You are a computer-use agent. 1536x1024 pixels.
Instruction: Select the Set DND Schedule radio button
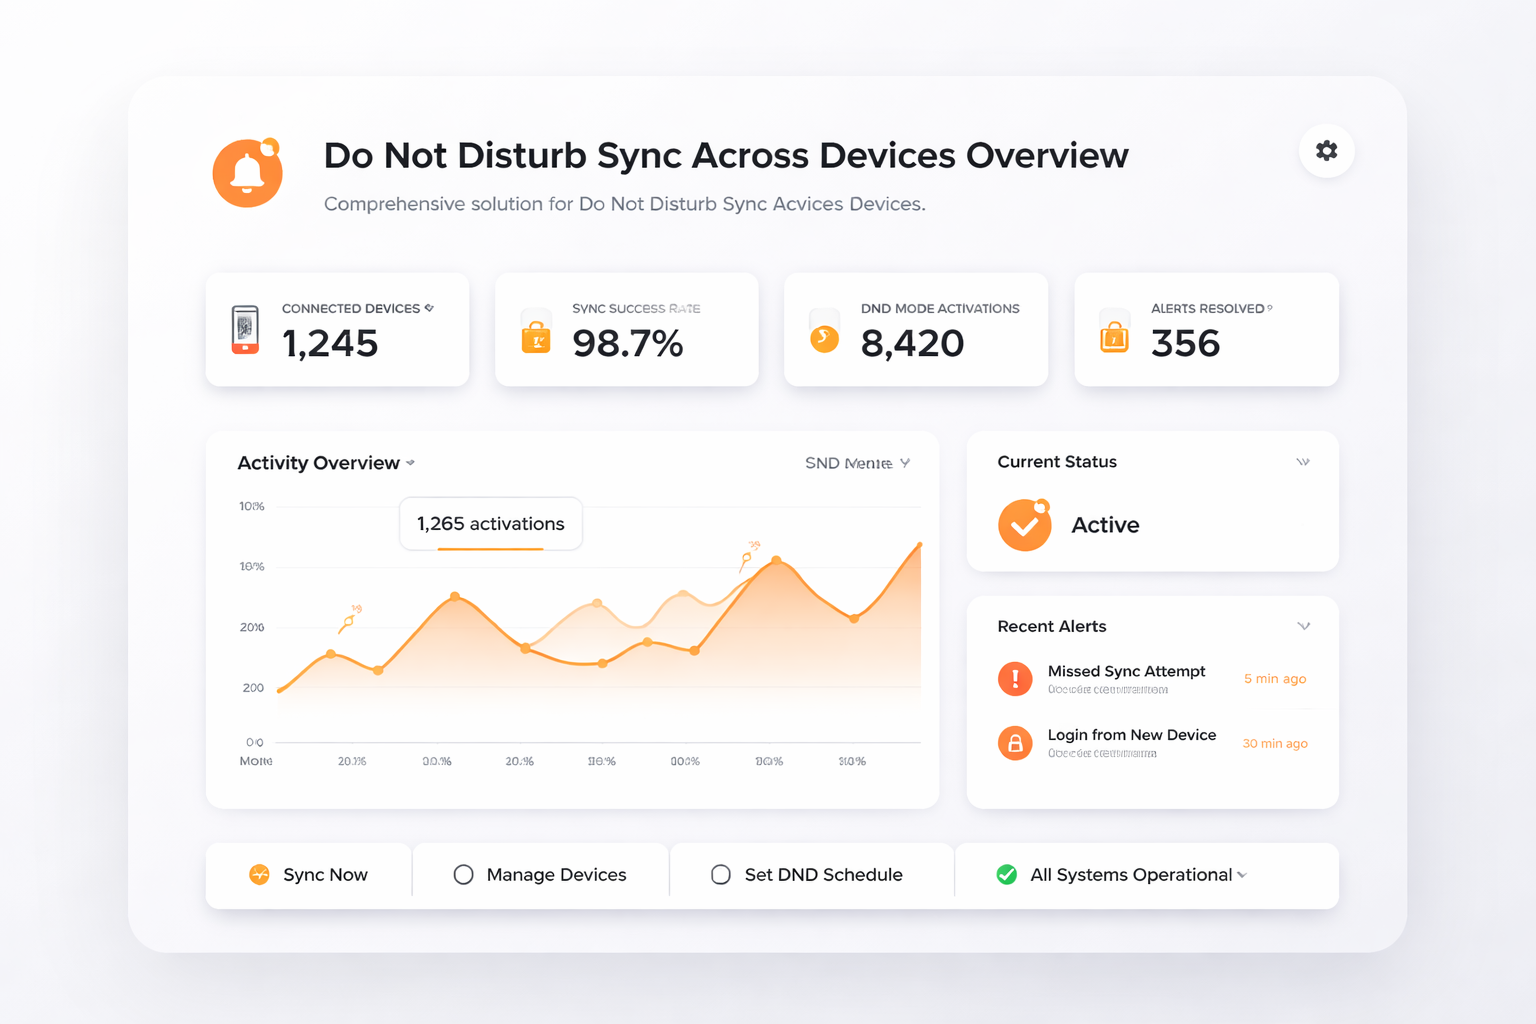[721, 875]
